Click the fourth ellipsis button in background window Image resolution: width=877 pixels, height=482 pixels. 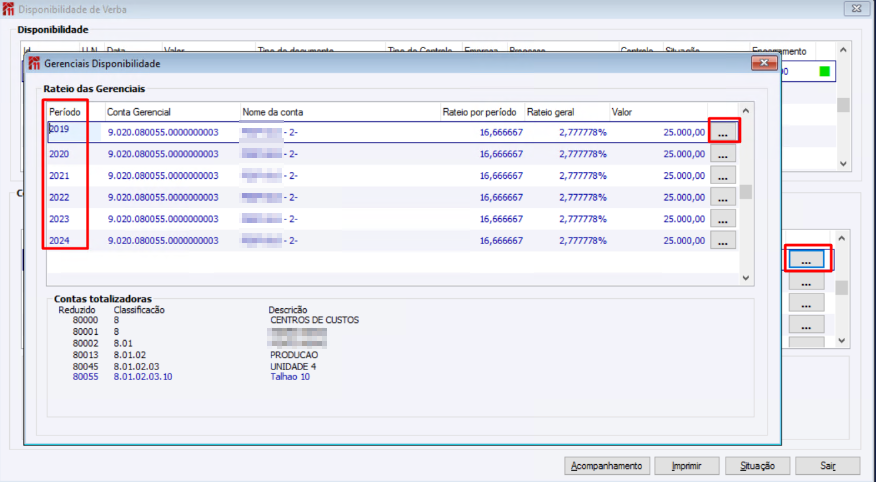[806, 325]
